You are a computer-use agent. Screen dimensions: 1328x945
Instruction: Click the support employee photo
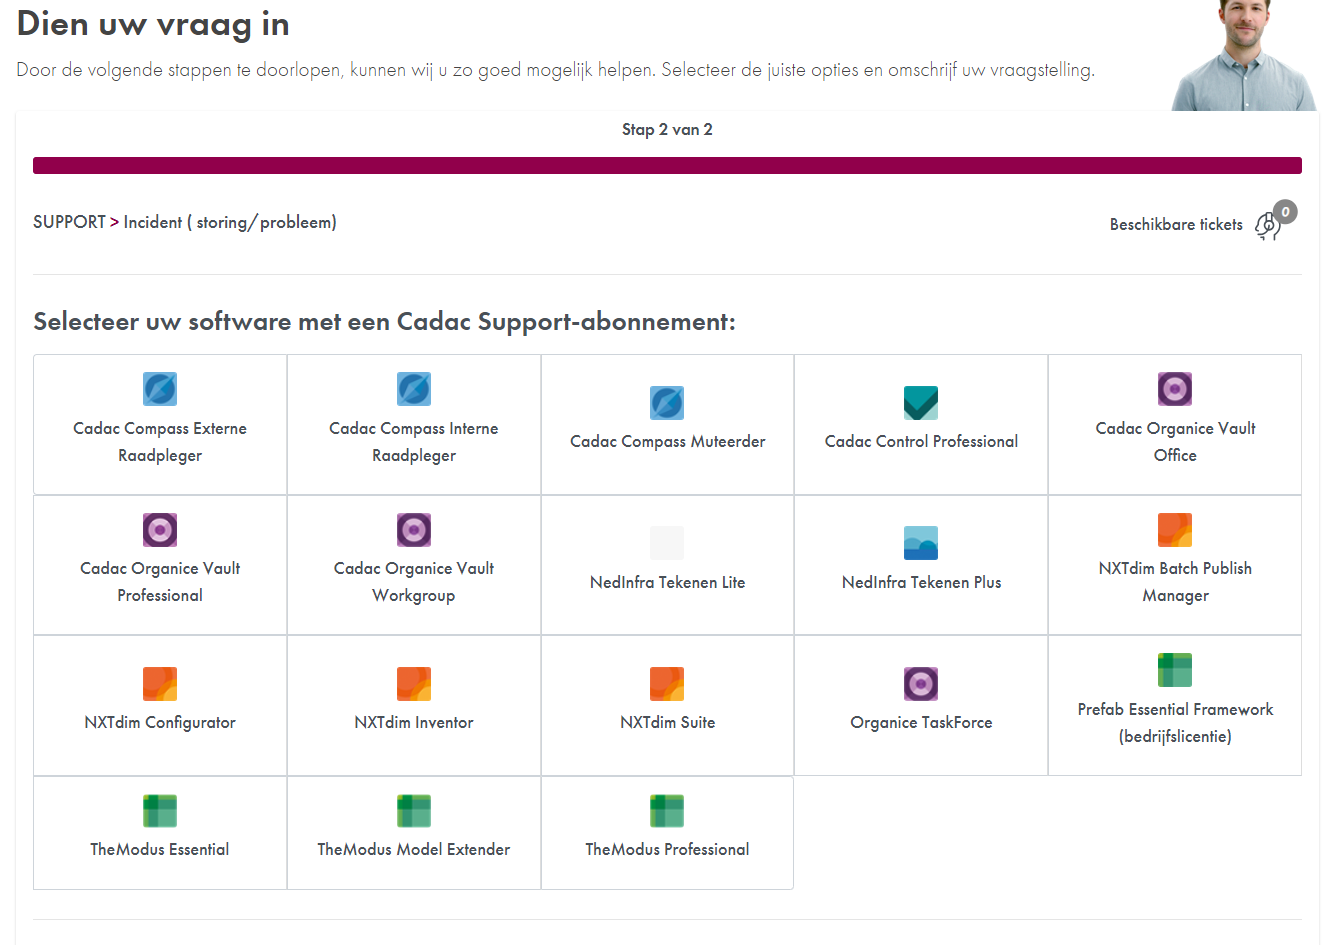pyautogui.click(x=1244, y=55)
